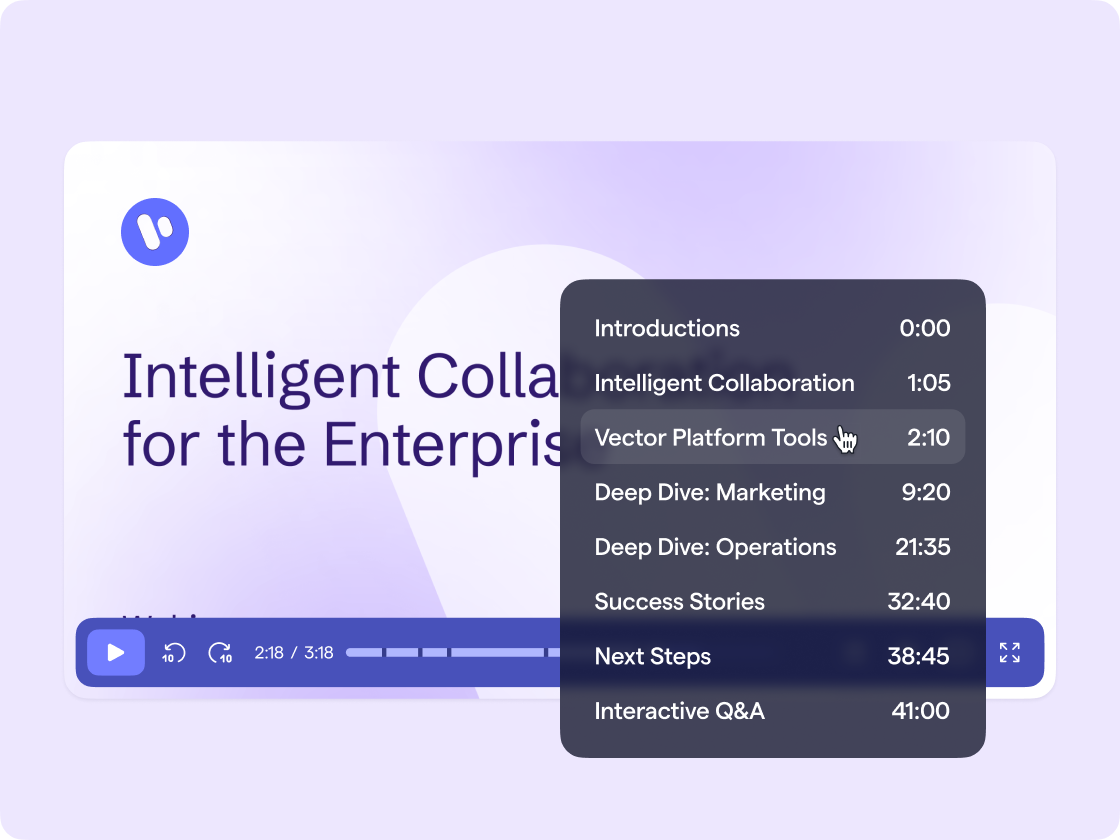Choose Vector Platform Tools chapter
Screen dimensions: 1120x840
pyautogui.click(x=772, y=437)
